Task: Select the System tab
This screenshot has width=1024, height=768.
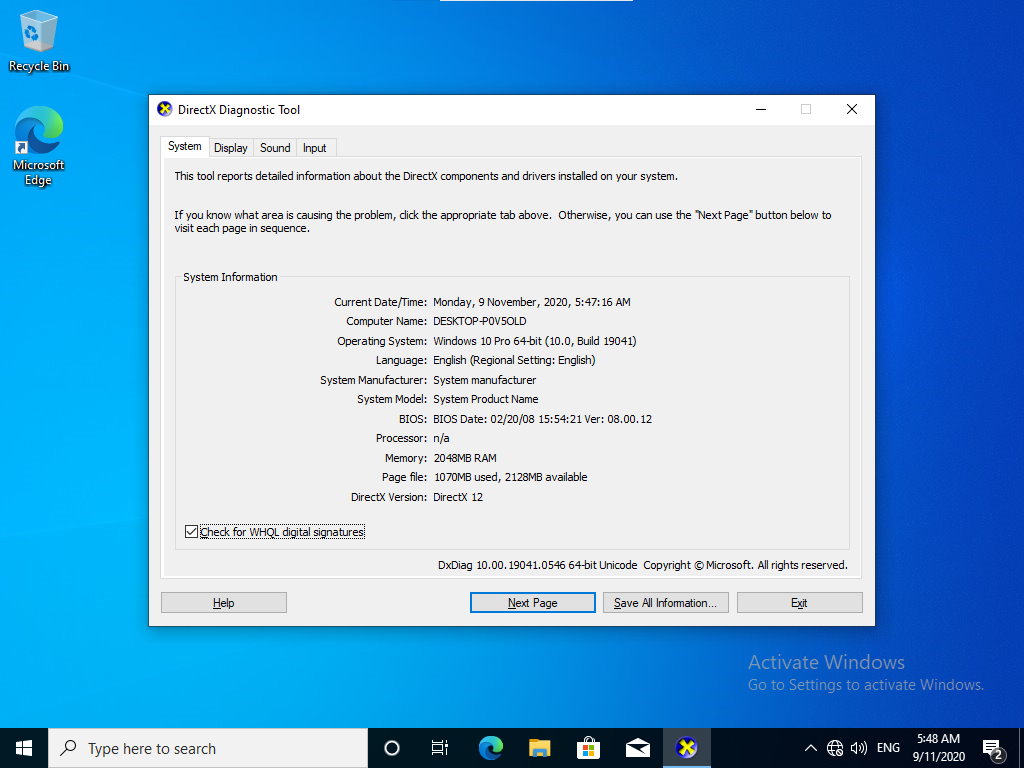Action: coord(185,146)
